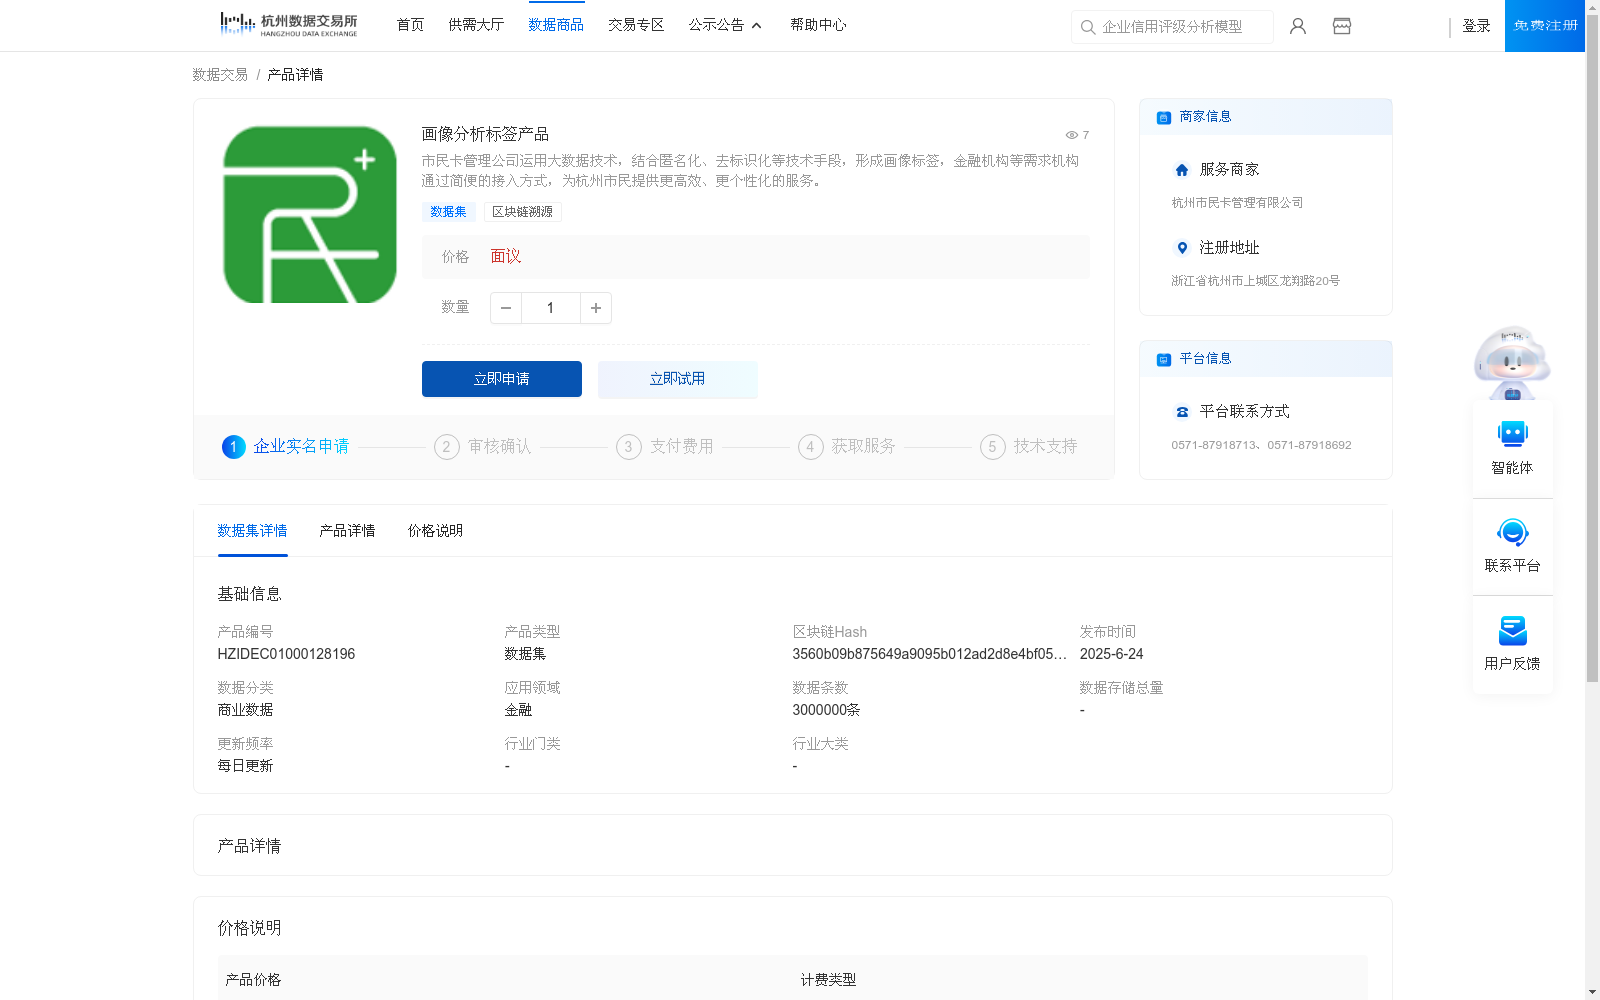The height and width of the screenshot is (1000, 1600).
Task: Click 登录 link
Action: coord(1477,26)
